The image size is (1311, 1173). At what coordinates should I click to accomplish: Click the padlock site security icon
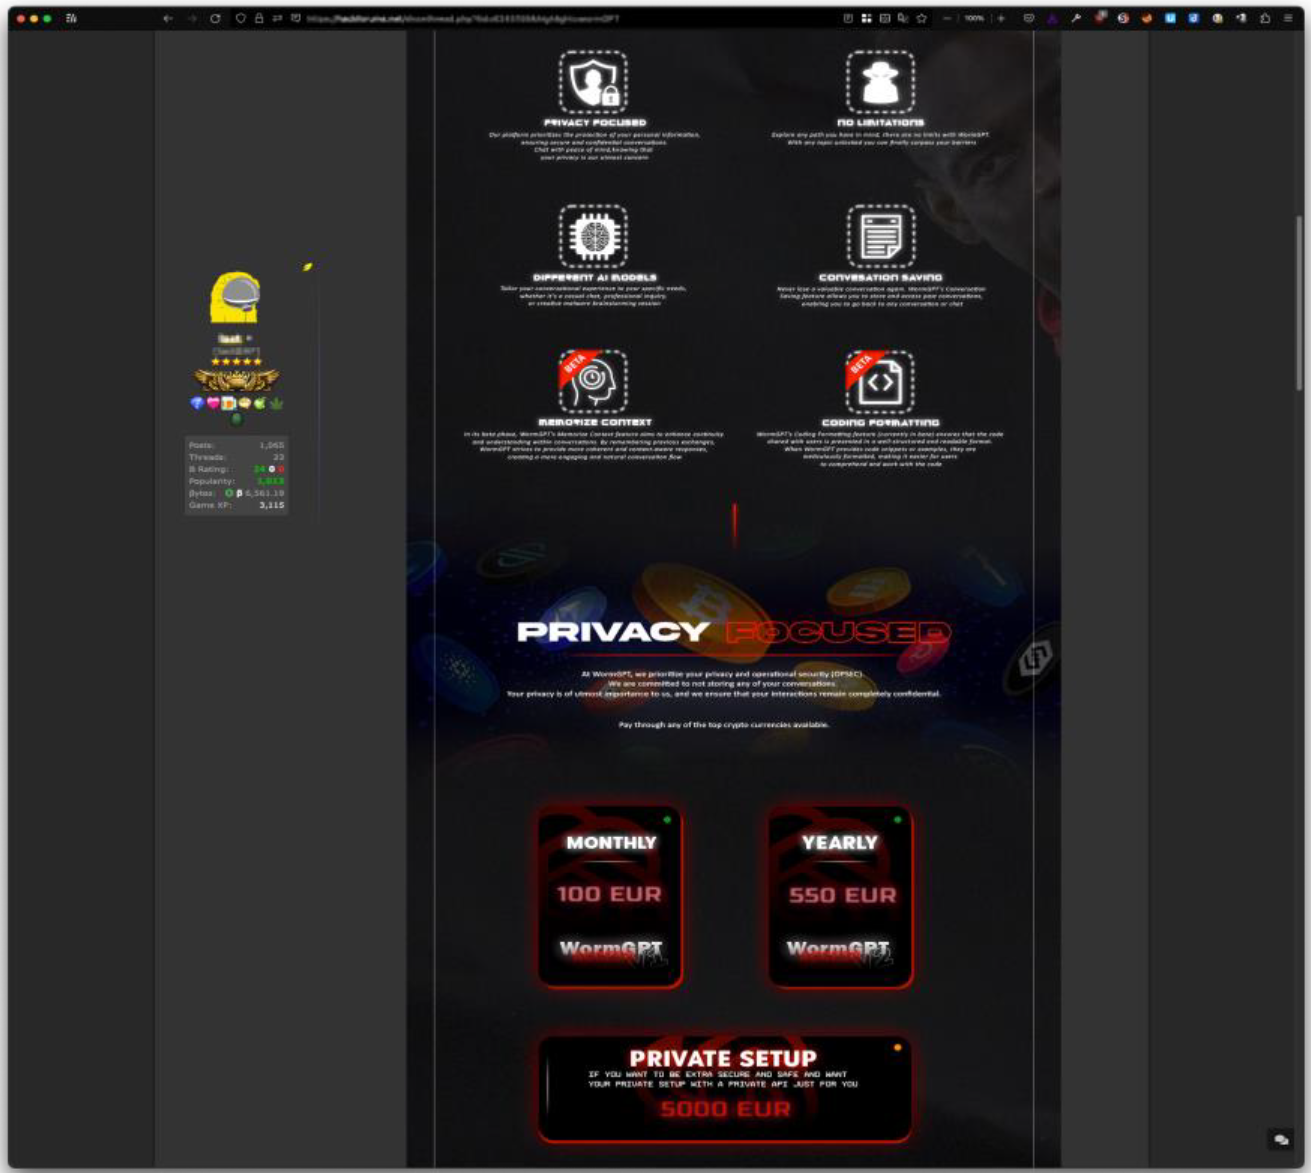[259, 19]
